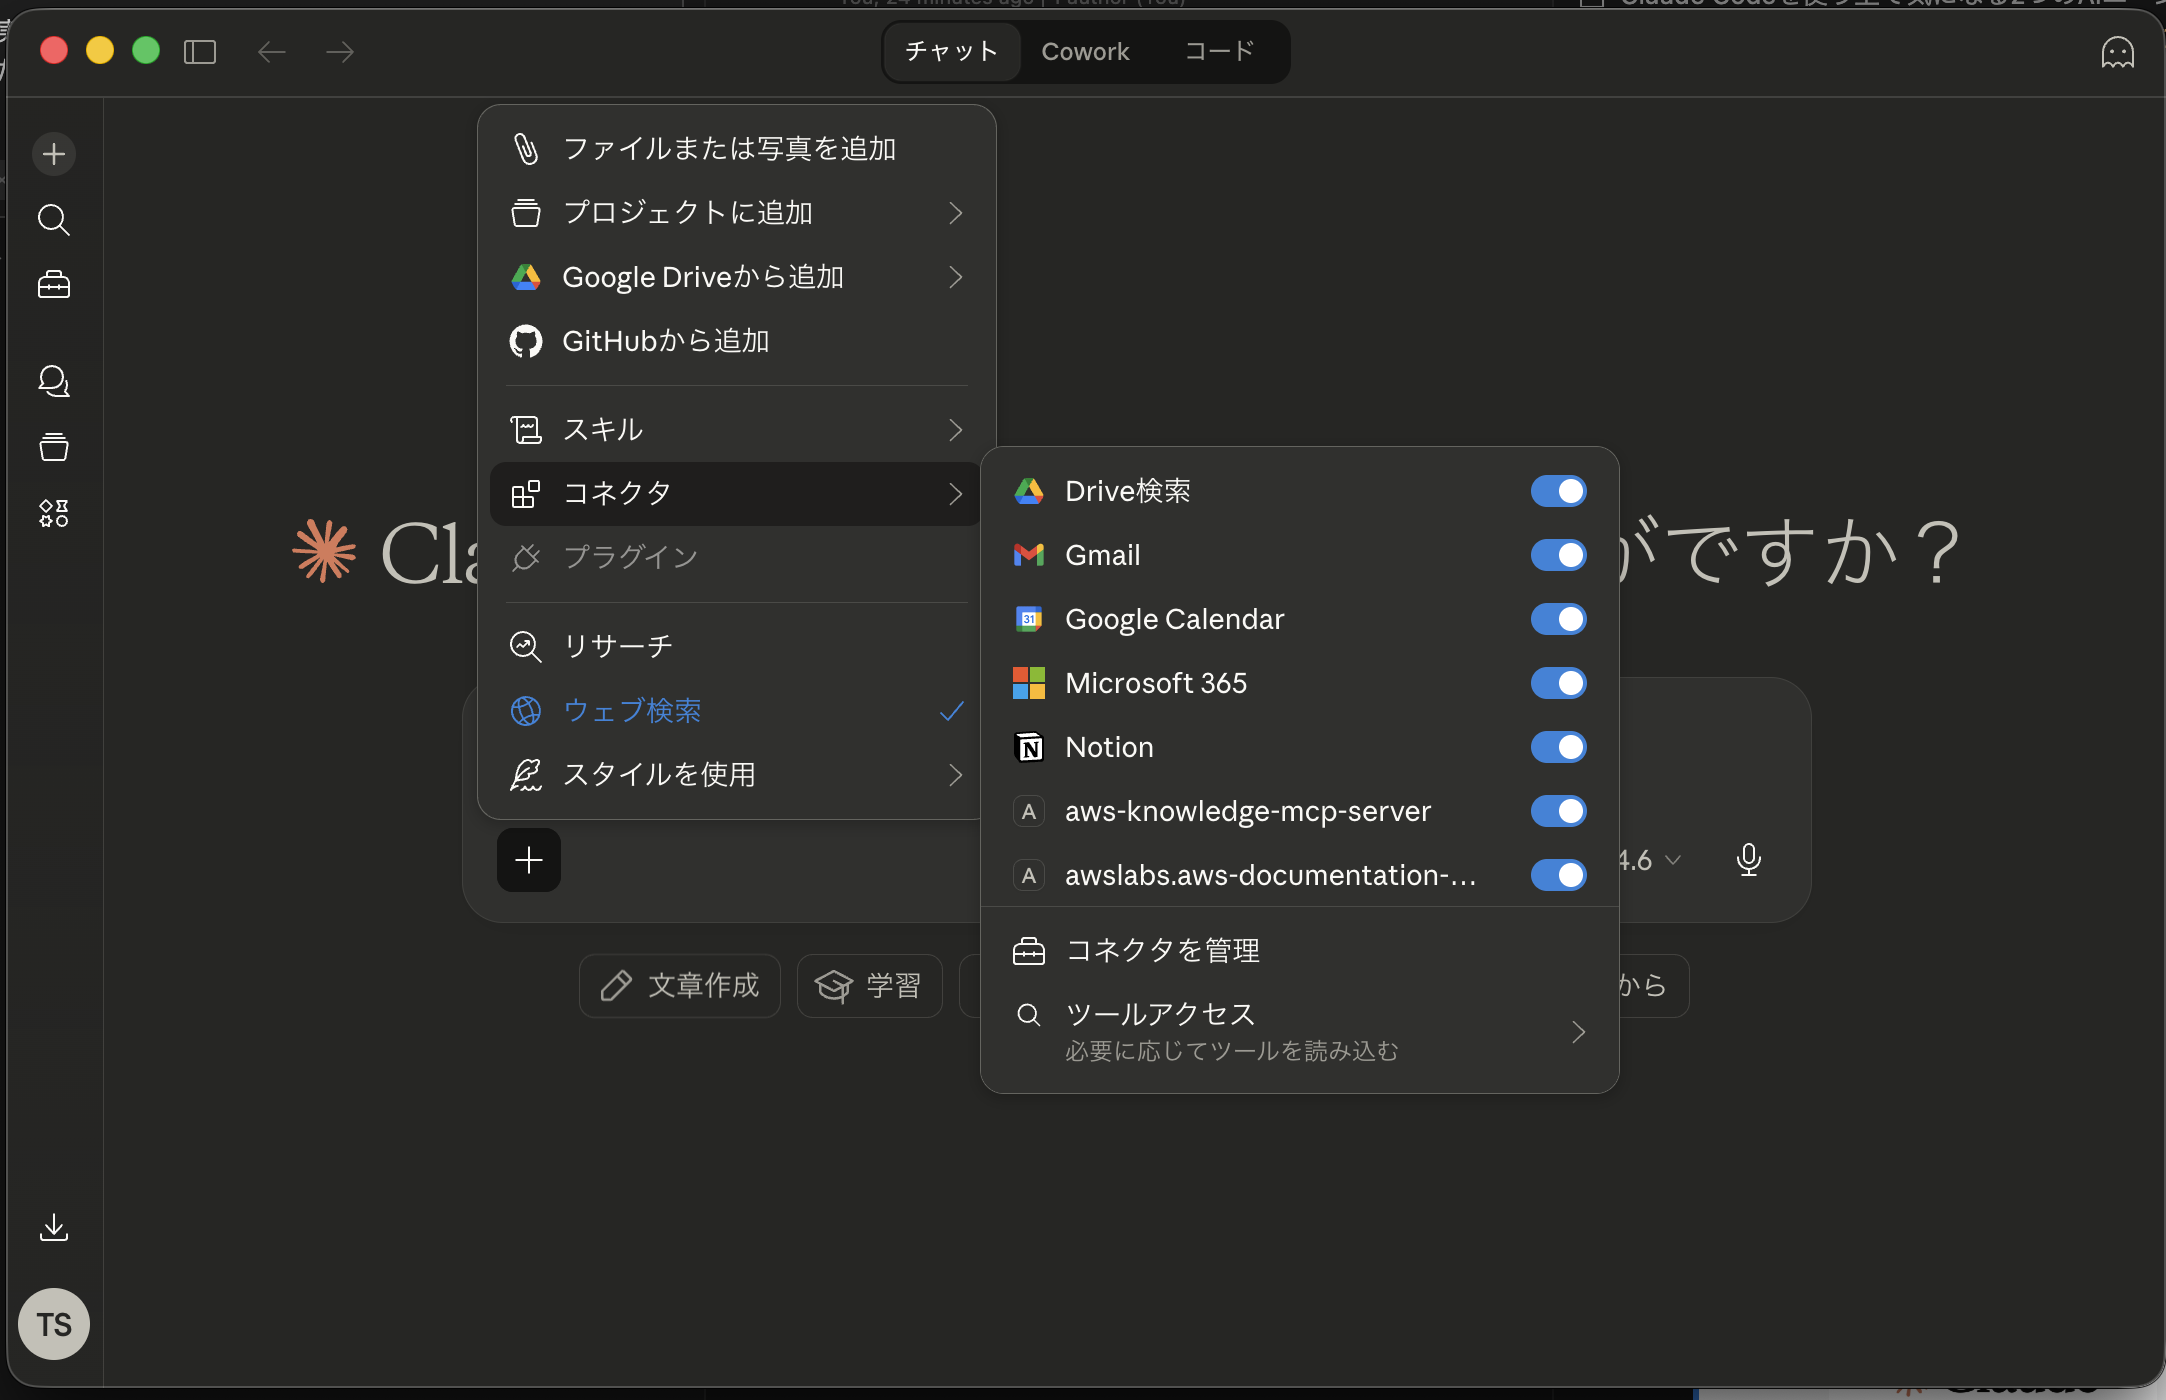Toggle the sidebar panel icon in title bar
2166x1400 pixels.
click(x=200, y=52)
